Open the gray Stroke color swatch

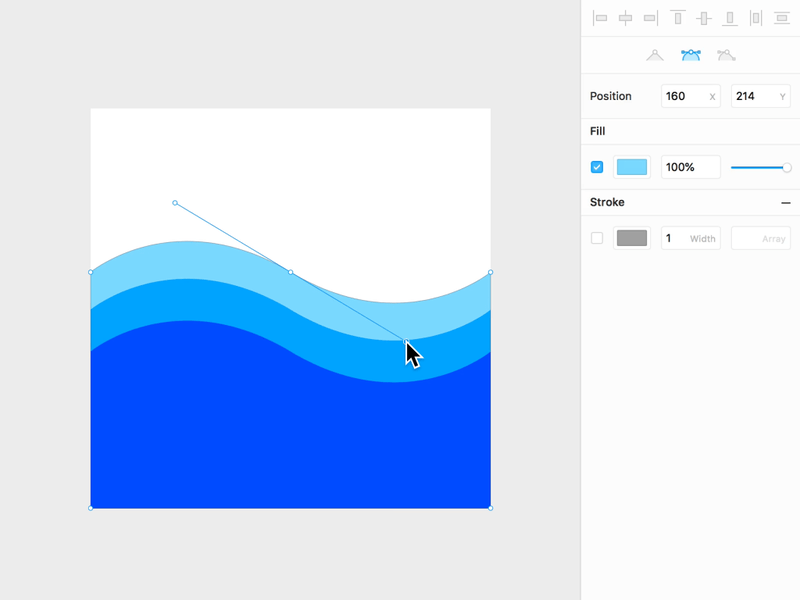click(x=631, y=238)
